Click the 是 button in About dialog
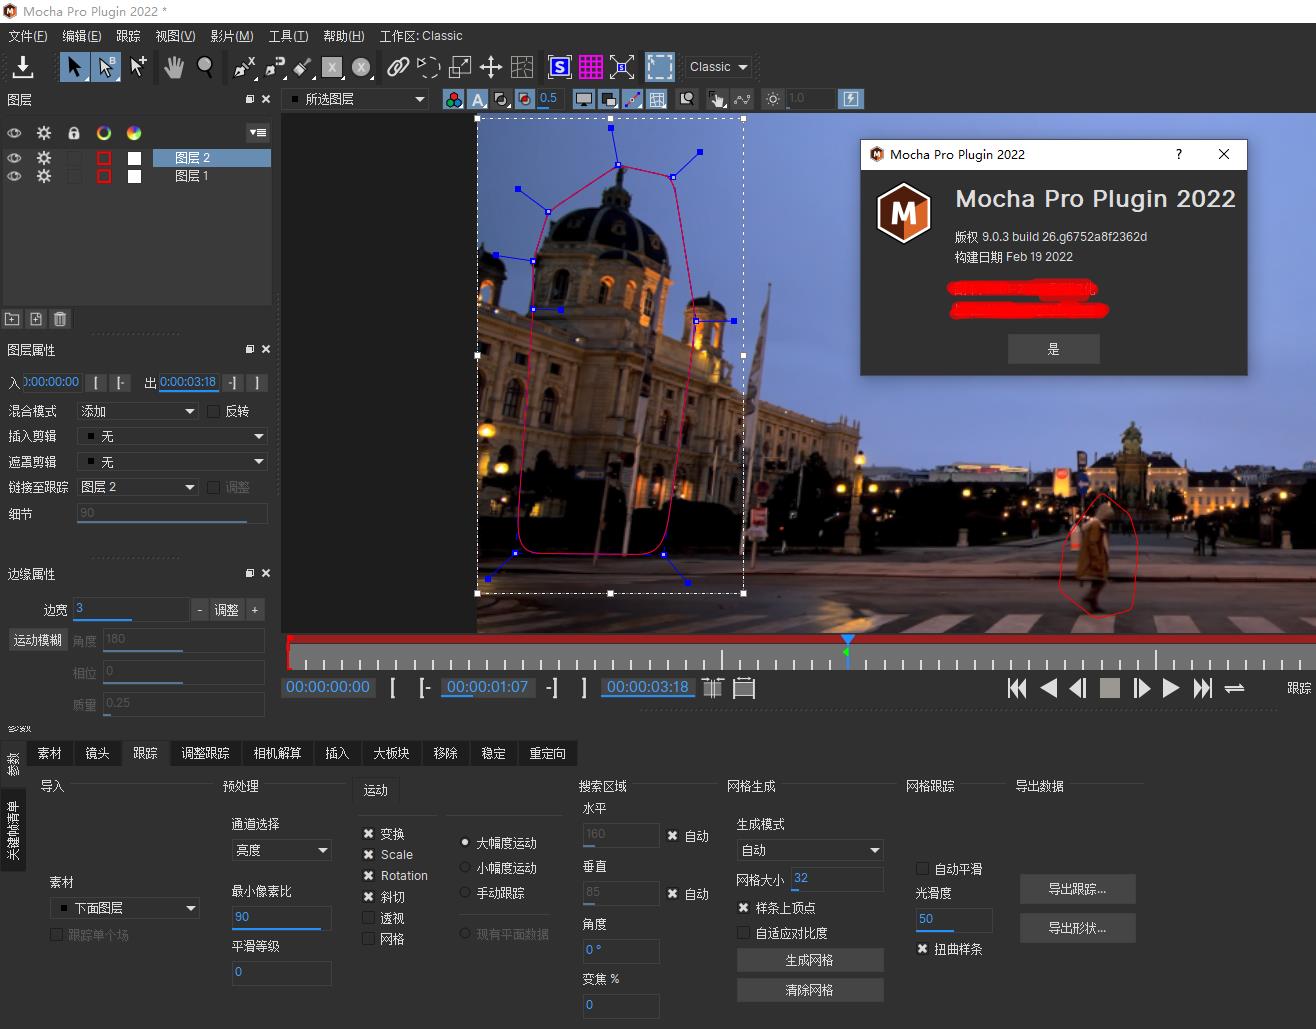This screenshot has height=1029, width=1316. [1053, 349]
